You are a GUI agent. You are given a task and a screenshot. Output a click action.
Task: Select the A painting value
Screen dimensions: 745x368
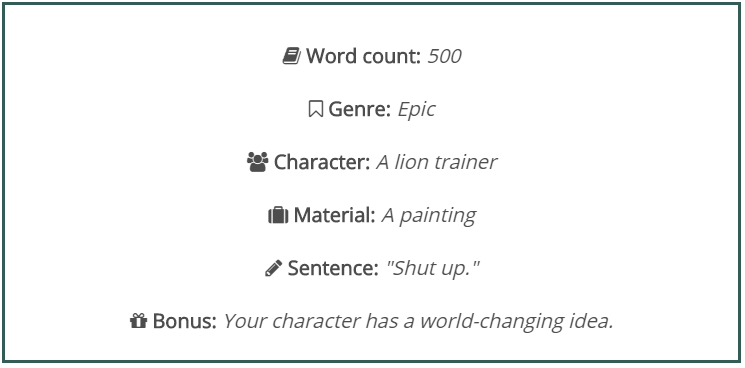click(429, 216)
